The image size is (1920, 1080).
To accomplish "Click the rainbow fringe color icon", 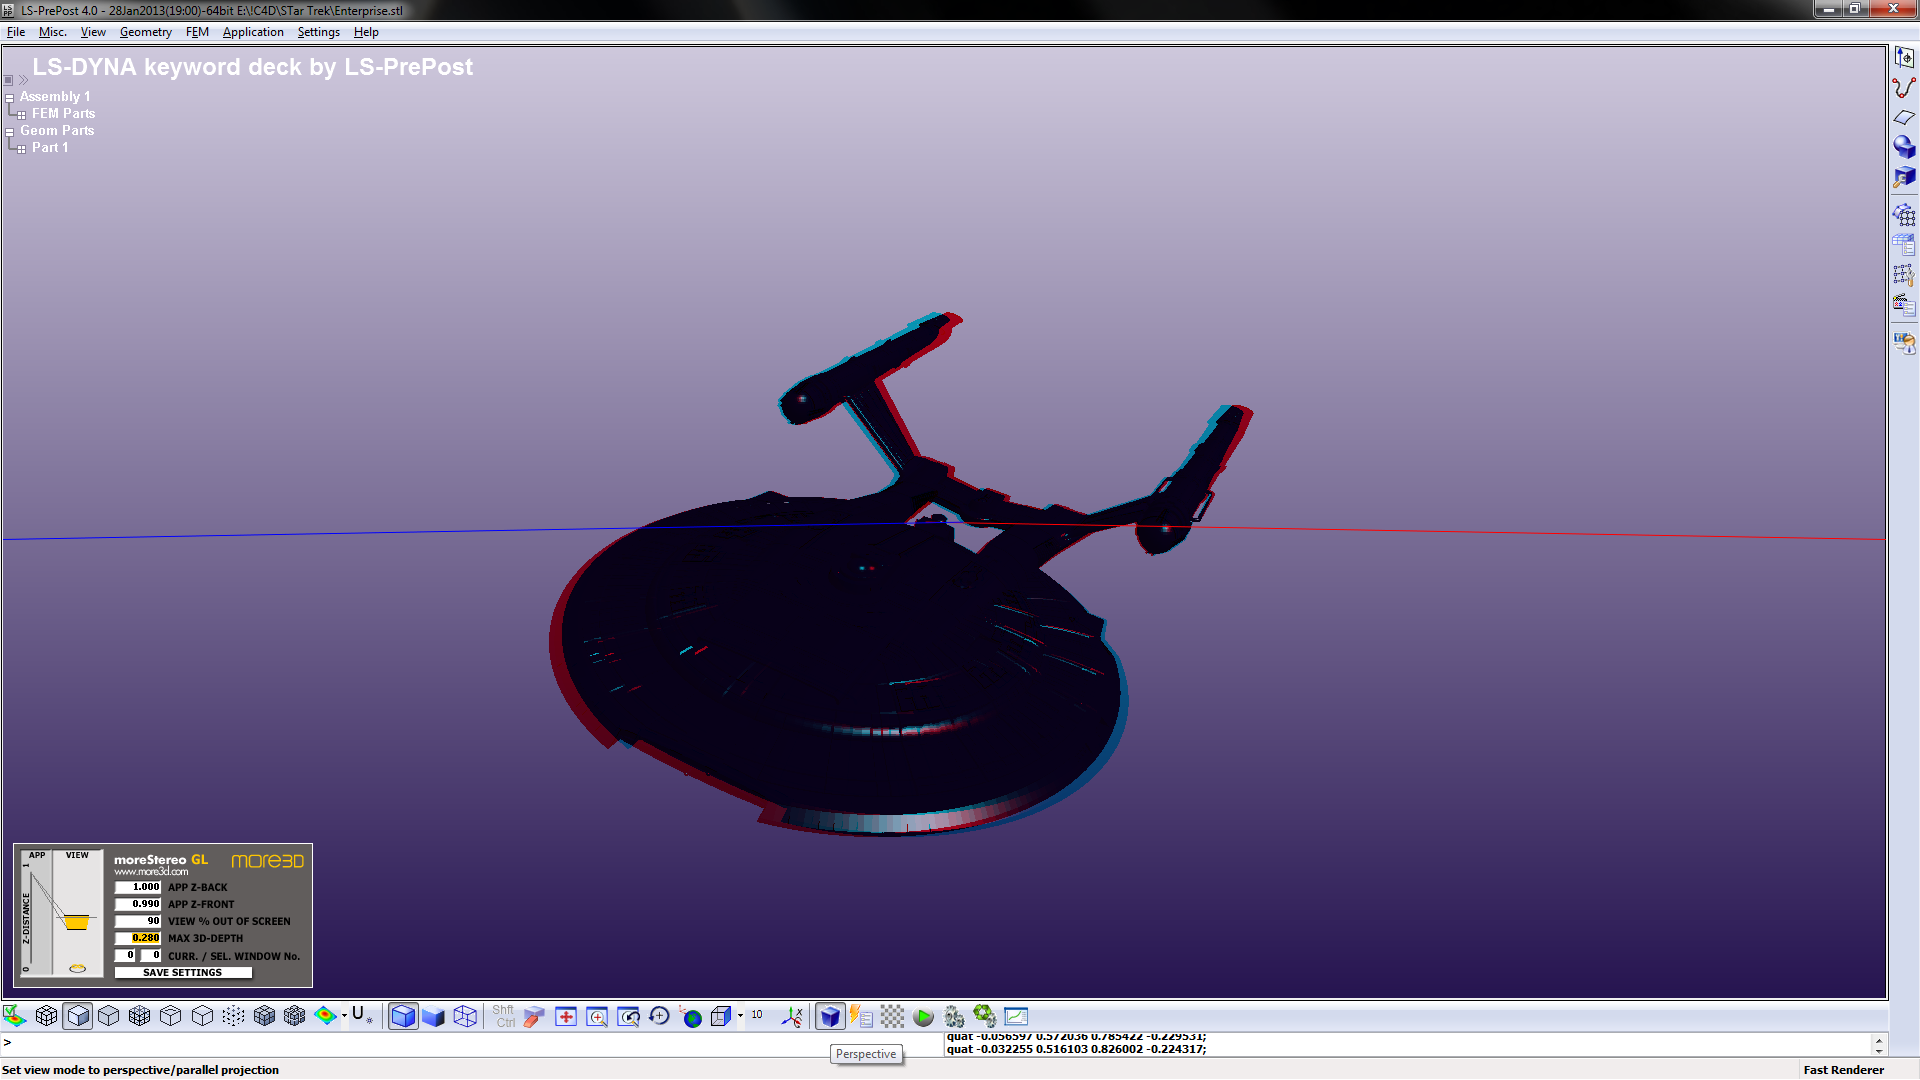I will click(325, 1016).
